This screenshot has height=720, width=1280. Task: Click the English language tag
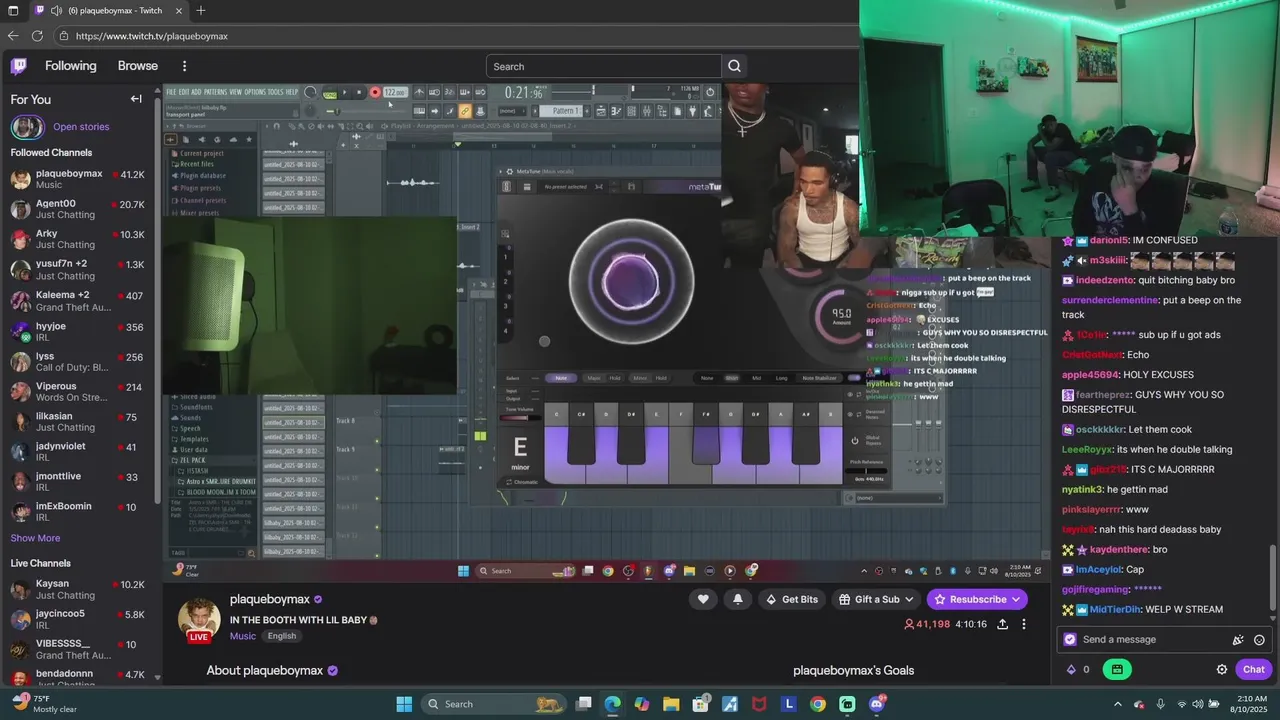pos(282,636)
